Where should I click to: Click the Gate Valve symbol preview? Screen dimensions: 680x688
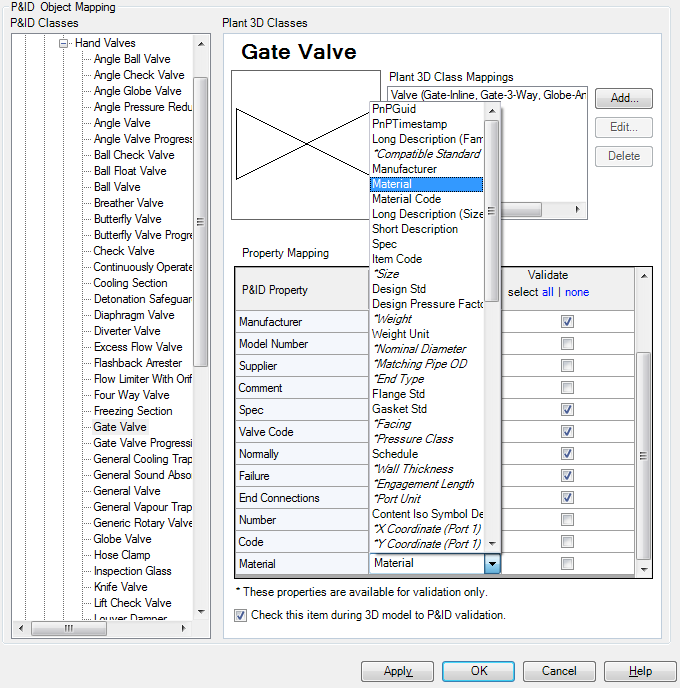click(x=300, y=145)
